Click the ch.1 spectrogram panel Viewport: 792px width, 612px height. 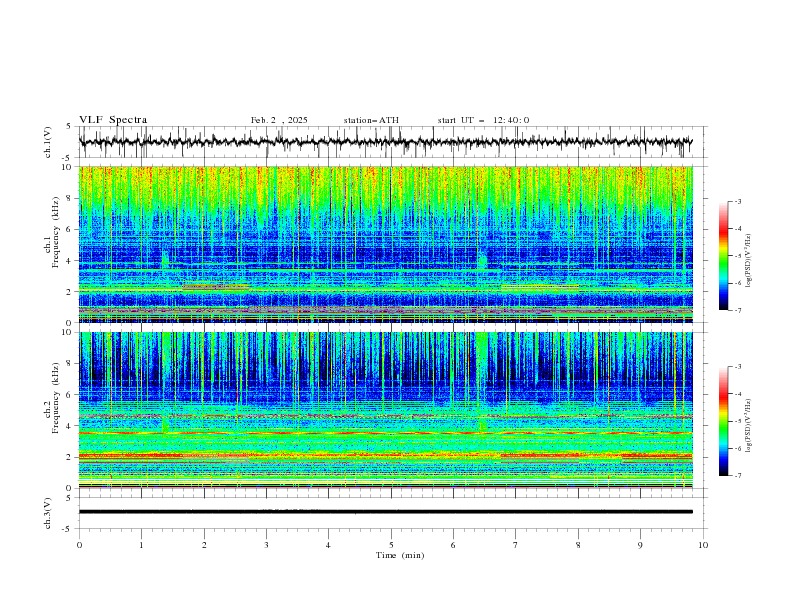(385, 244)
